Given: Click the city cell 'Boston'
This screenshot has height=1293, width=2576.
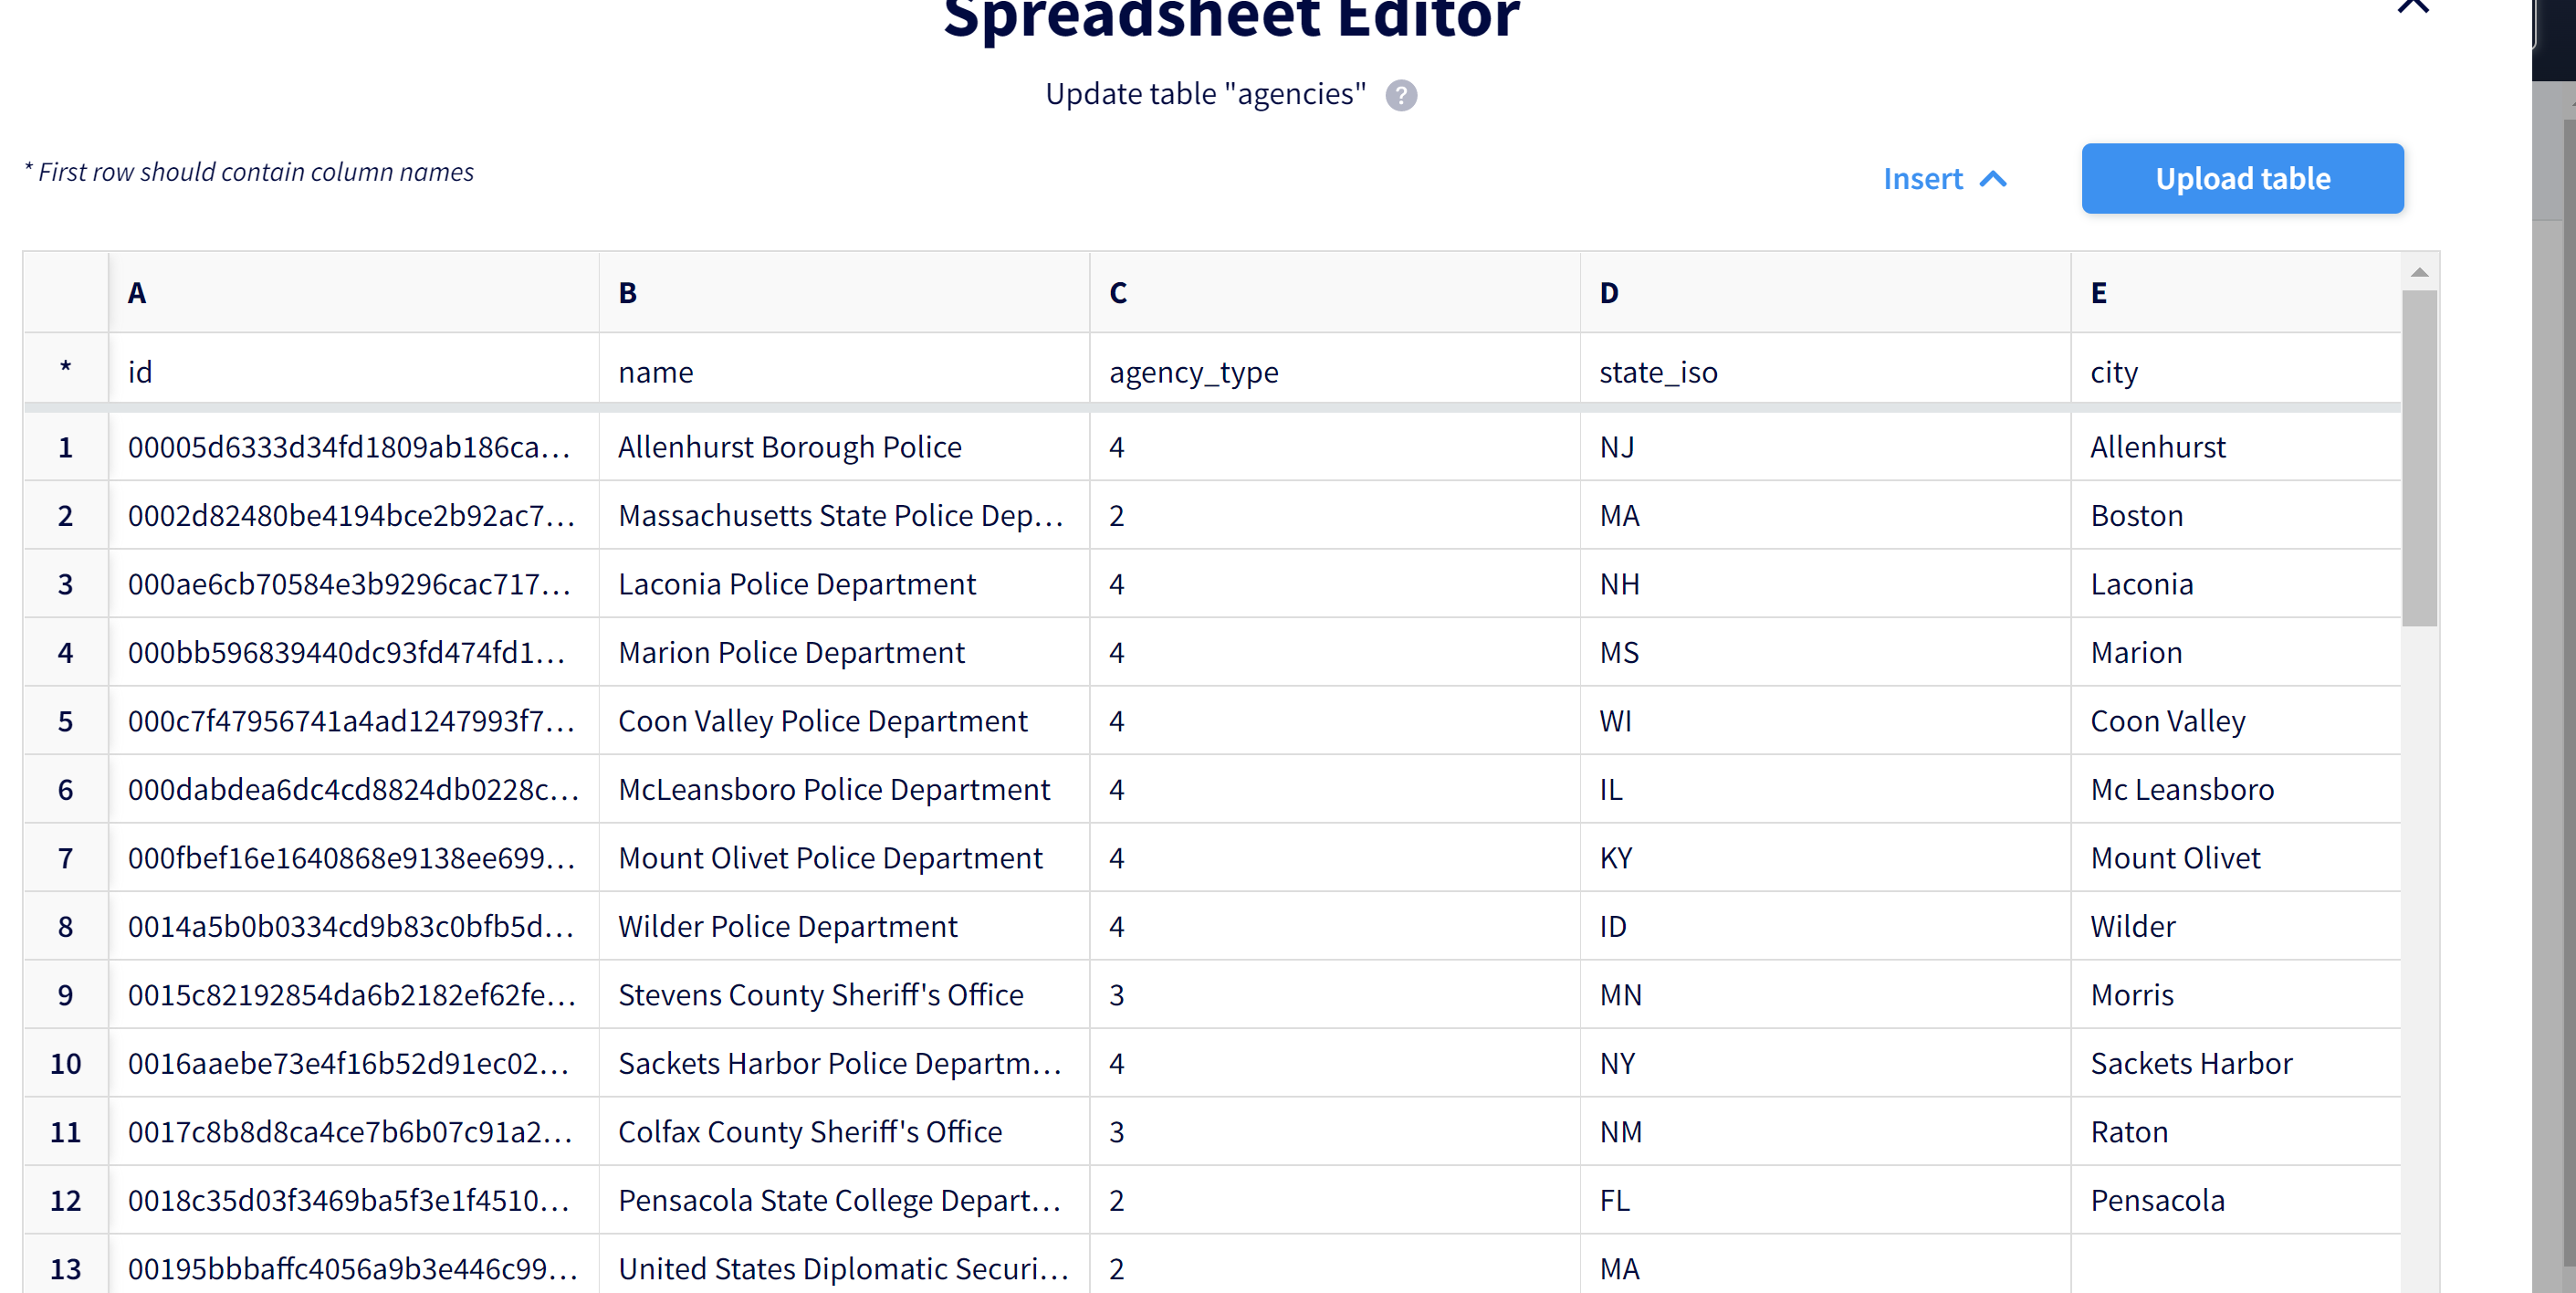Looking at the screenshot, I should tap(2236, 515).
